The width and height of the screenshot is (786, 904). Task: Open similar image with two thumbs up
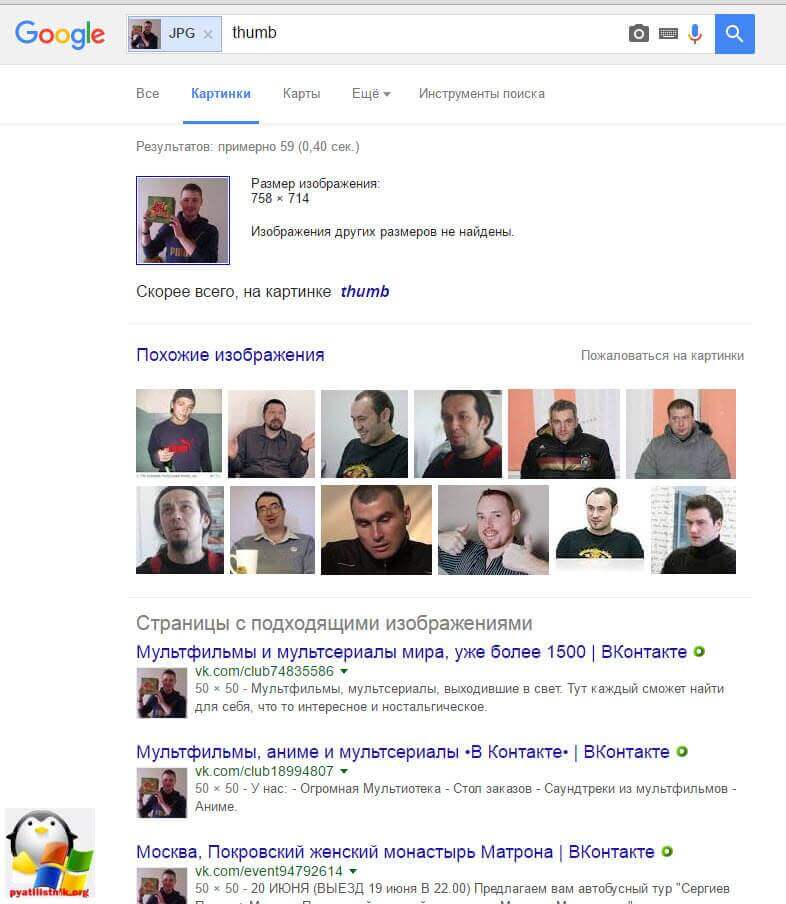[493, 530]
